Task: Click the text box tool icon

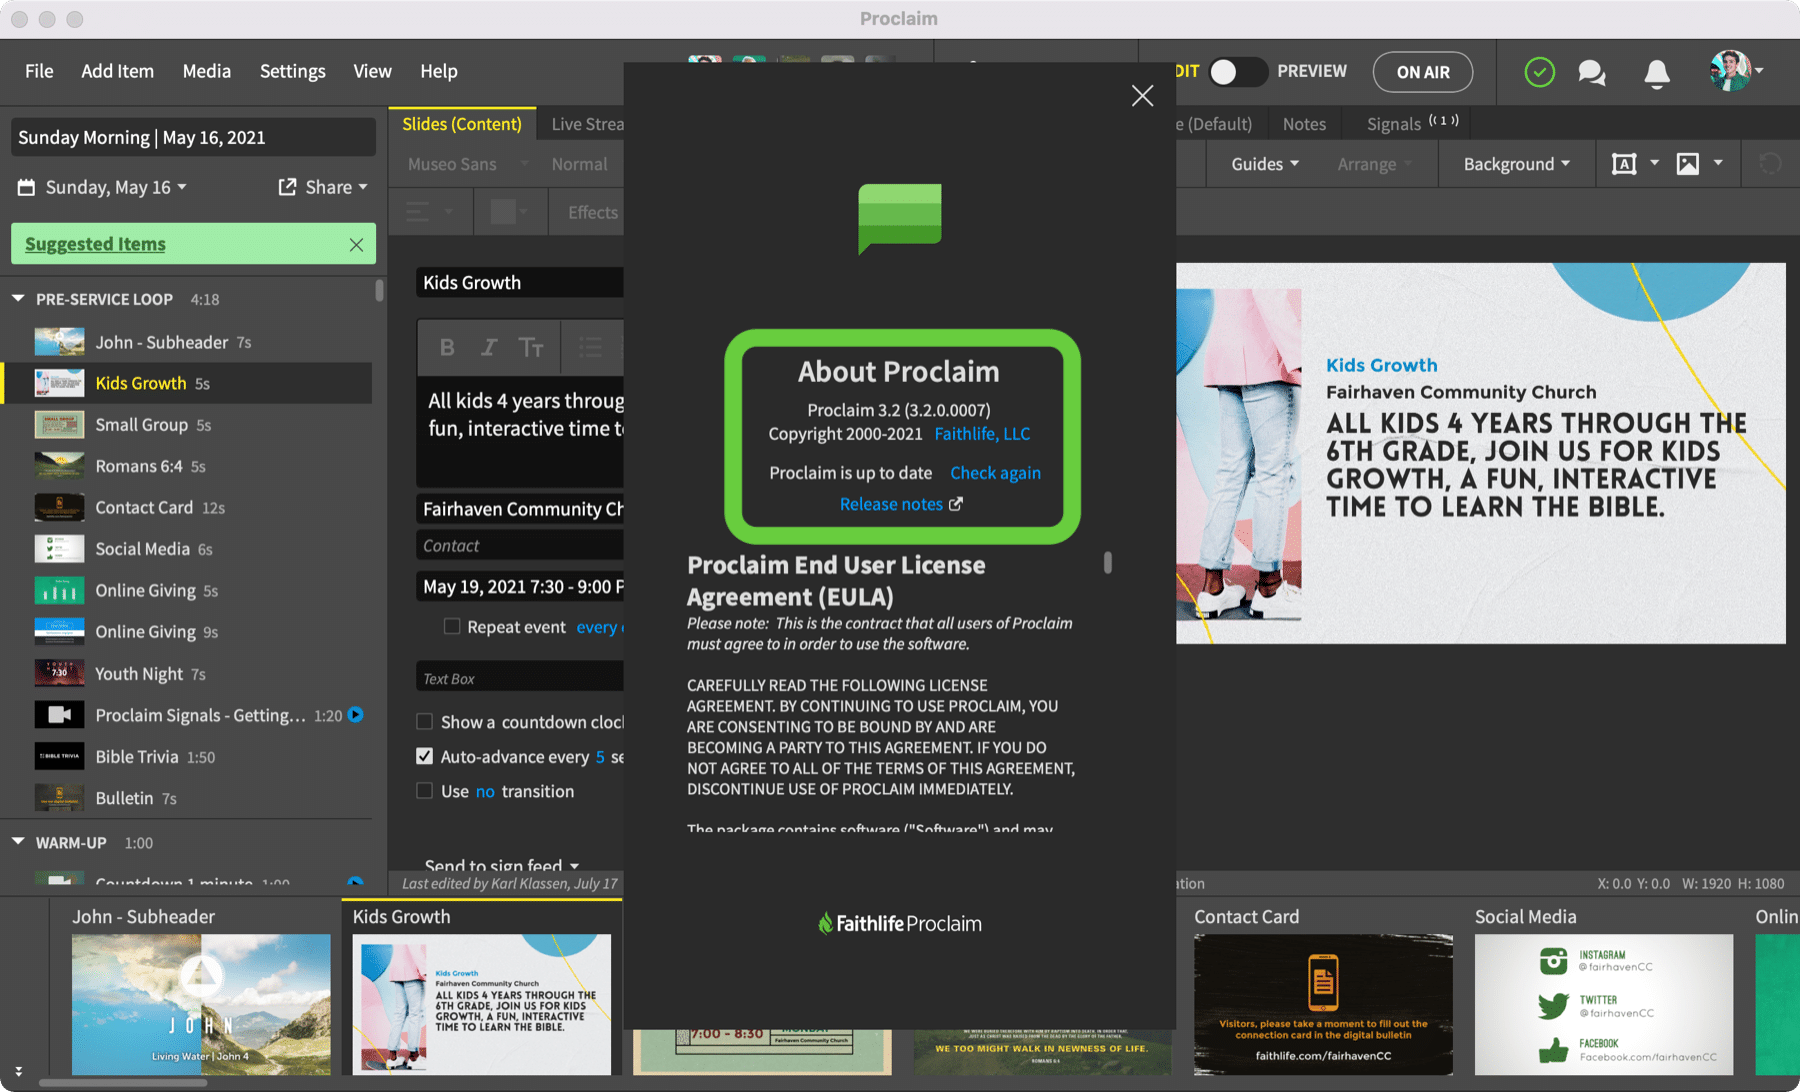Action: [x=1624, y=164]
